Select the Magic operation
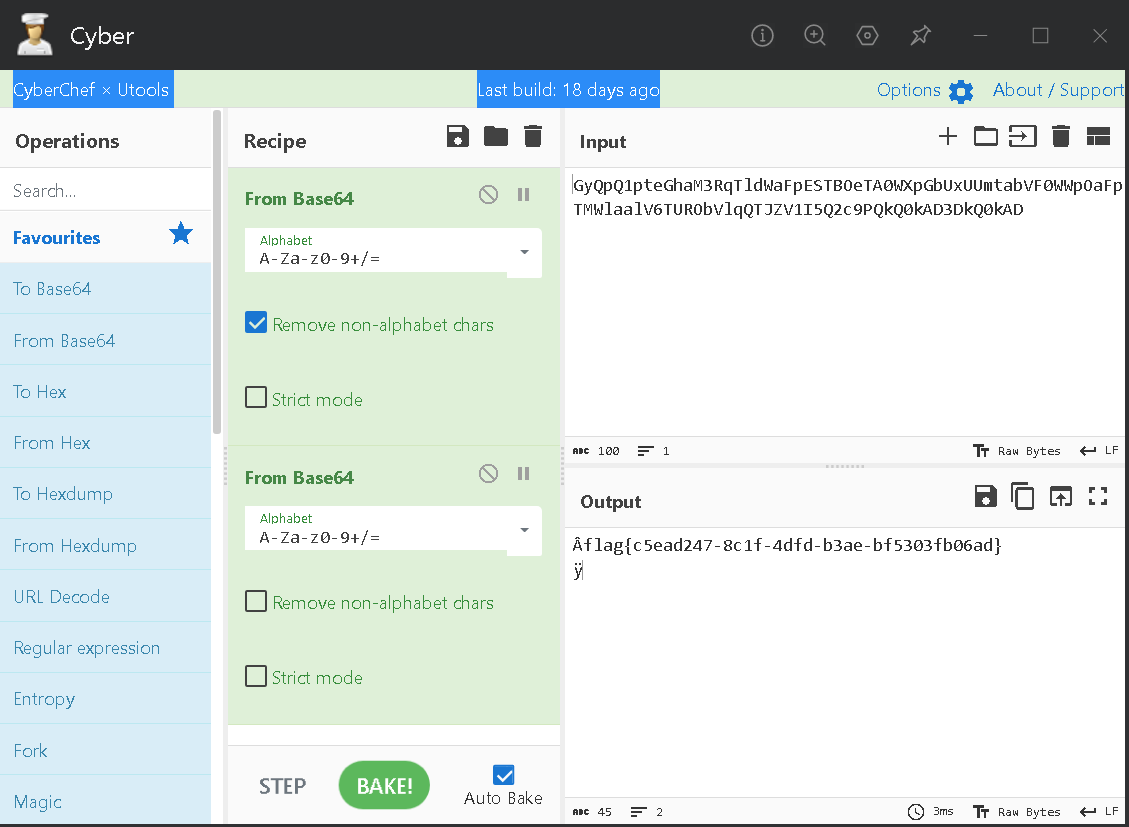The image size is (1129, 827). click(106, 801)
